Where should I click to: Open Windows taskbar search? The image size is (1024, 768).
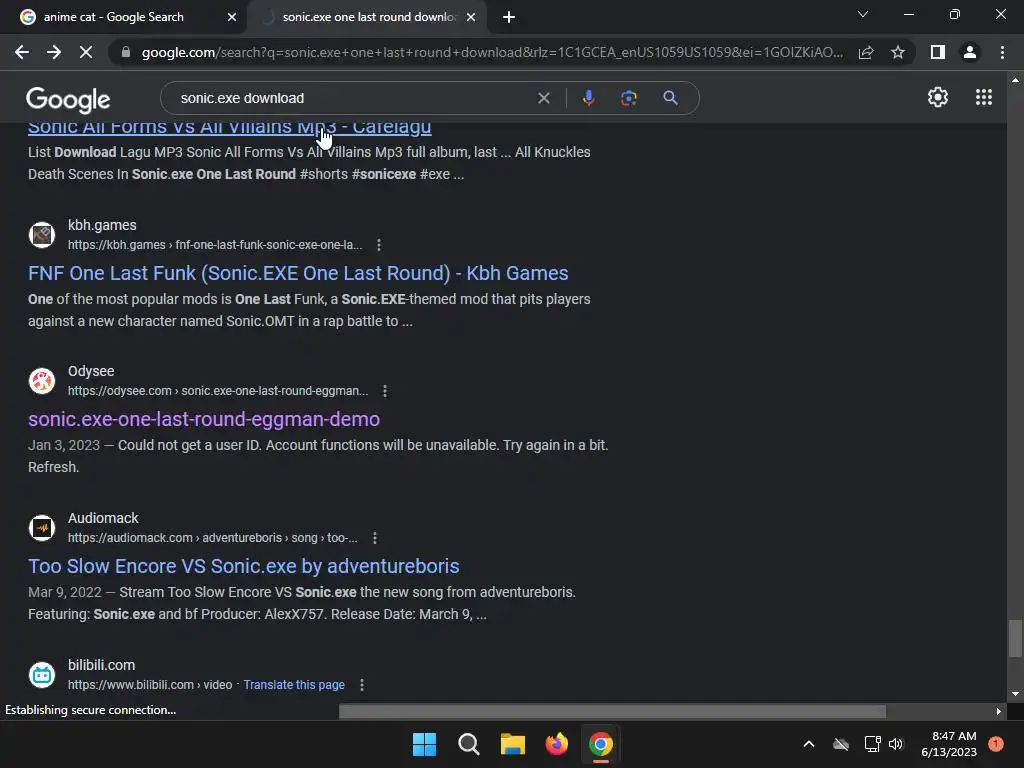point(469,744)
